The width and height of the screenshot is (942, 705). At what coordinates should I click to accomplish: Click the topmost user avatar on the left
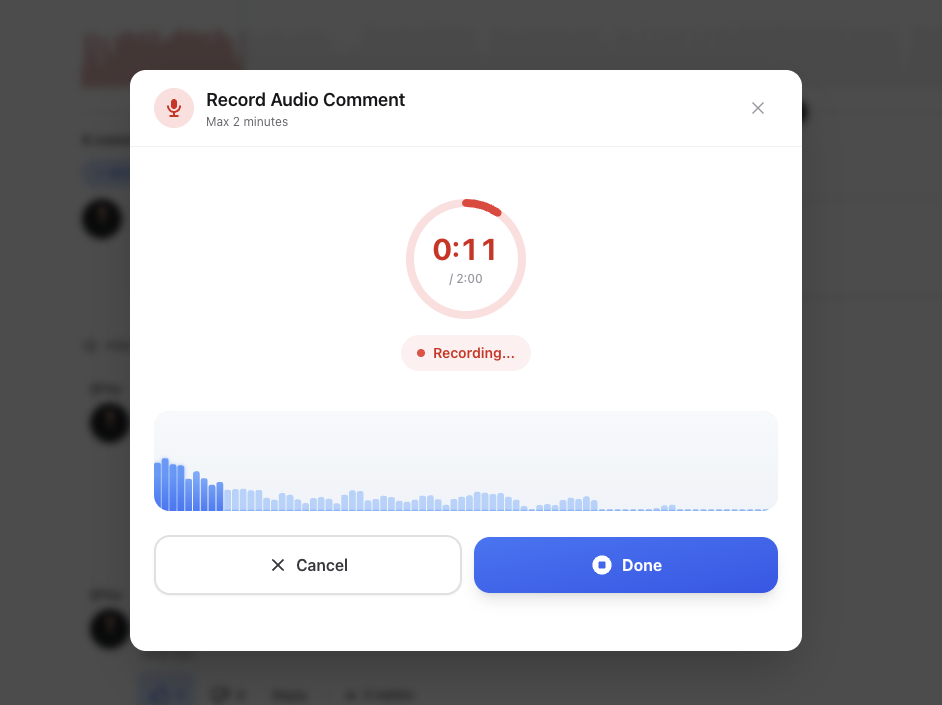[101, 218]
